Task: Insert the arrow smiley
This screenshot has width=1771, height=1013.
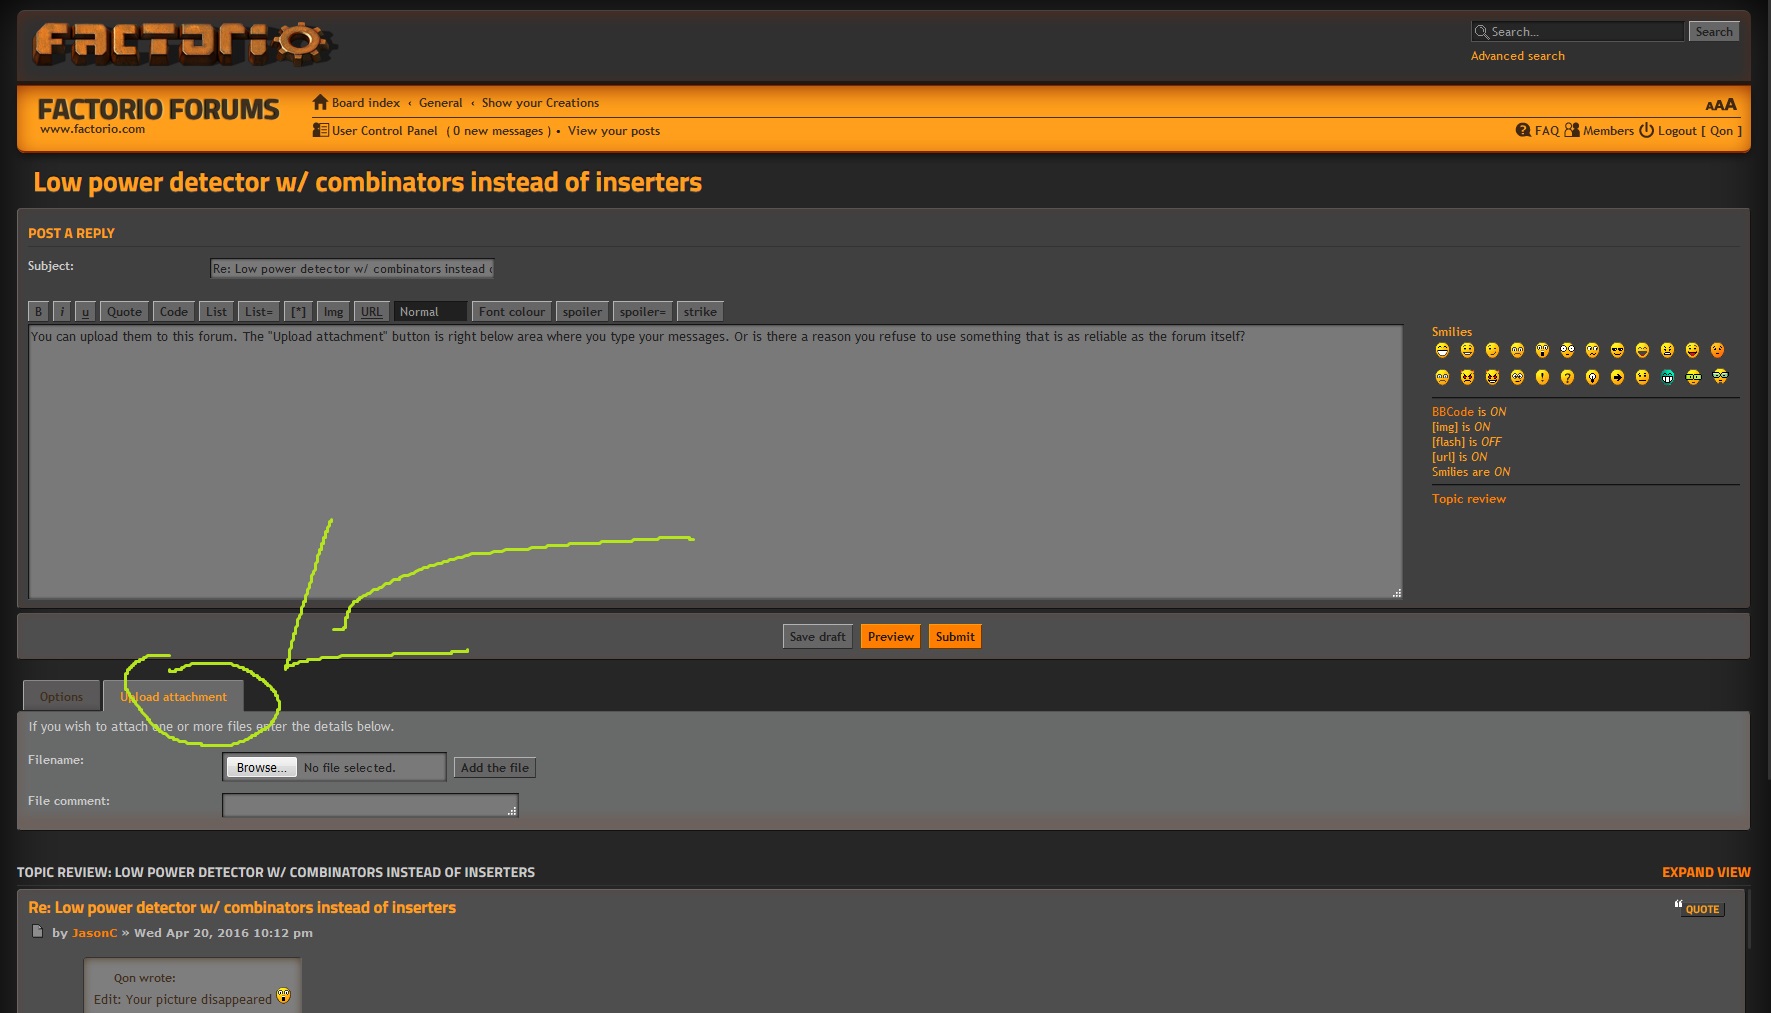Action: [1617, 377]
